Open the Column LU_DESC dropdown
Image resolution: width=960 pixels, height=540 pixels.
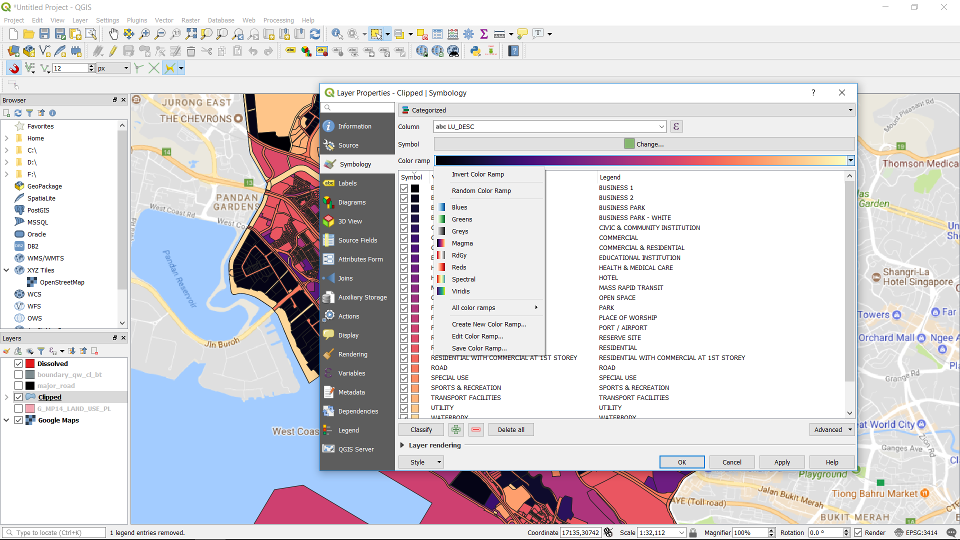tap(661, 127)
